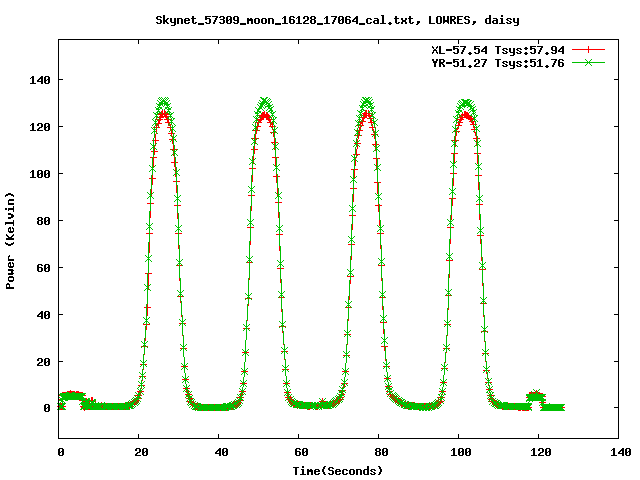The image size is (640, 480).
Task: Click the 140 tick label on y-axis
Action: tap(40, 80)
